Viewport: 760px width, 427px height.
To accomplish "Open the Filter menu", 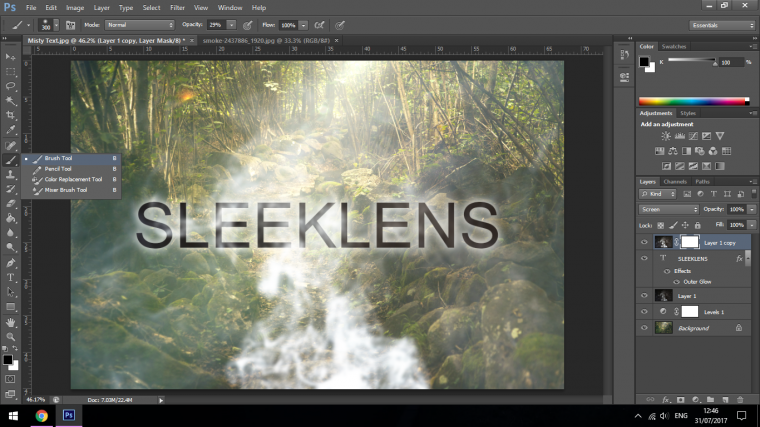I will (177, 8).
